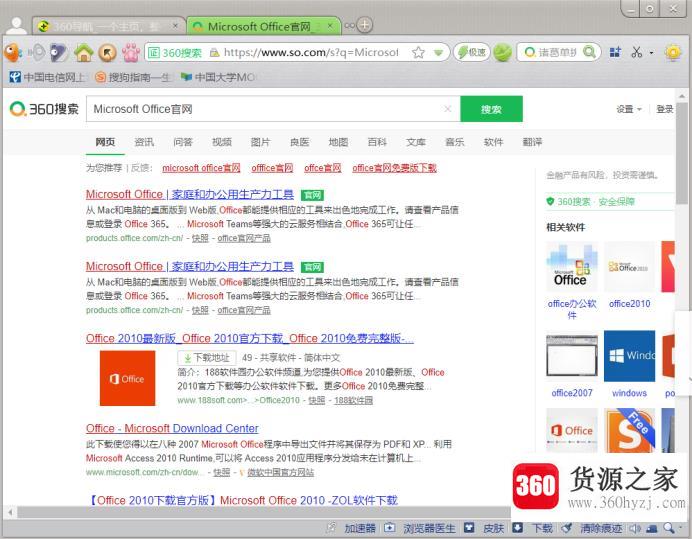Image resolution: width=692 pixels, height=539 pixels.
Task: Open the 搜狗指南 bookmark
Action: (133, 77)
